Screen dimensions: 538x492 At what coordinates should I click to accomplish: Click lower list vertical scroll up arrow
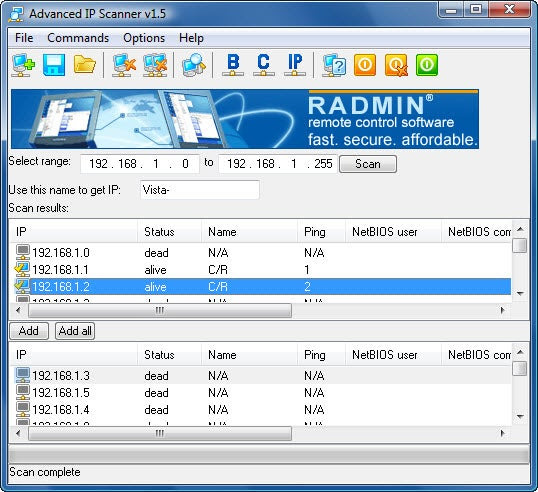[x=520, y=352]
